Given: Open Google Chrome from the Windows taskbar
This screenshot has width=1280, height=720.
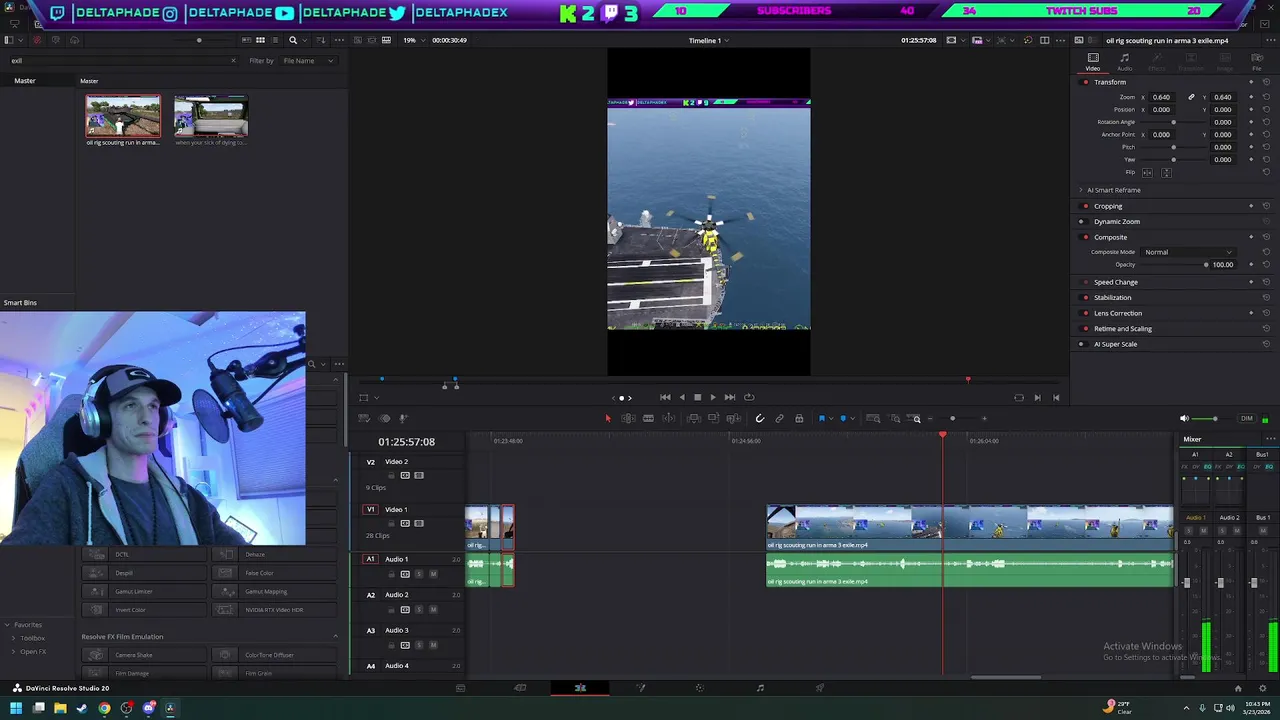Looking at the screenshot, I should pos(104,708).
